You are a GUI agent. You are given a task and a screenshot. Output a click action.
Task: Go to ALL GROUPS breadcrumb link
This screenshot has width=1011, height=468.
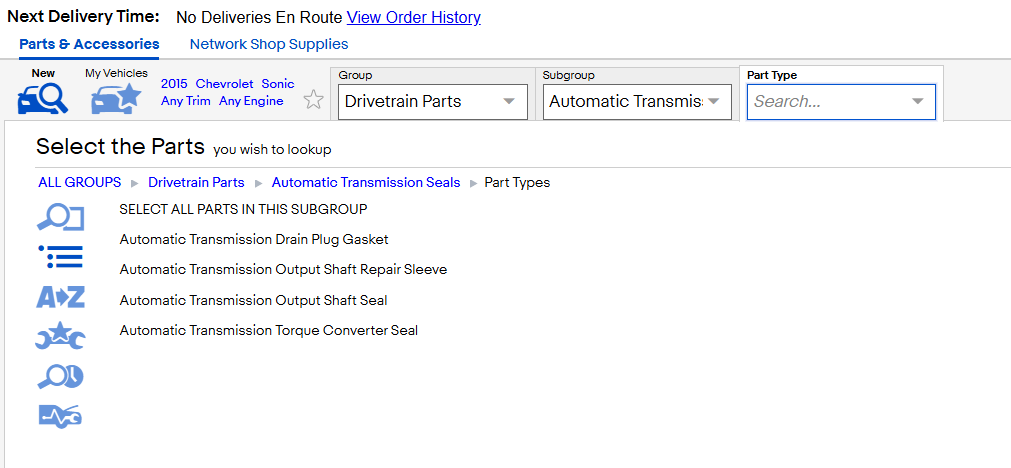click(x=80, y=182)
